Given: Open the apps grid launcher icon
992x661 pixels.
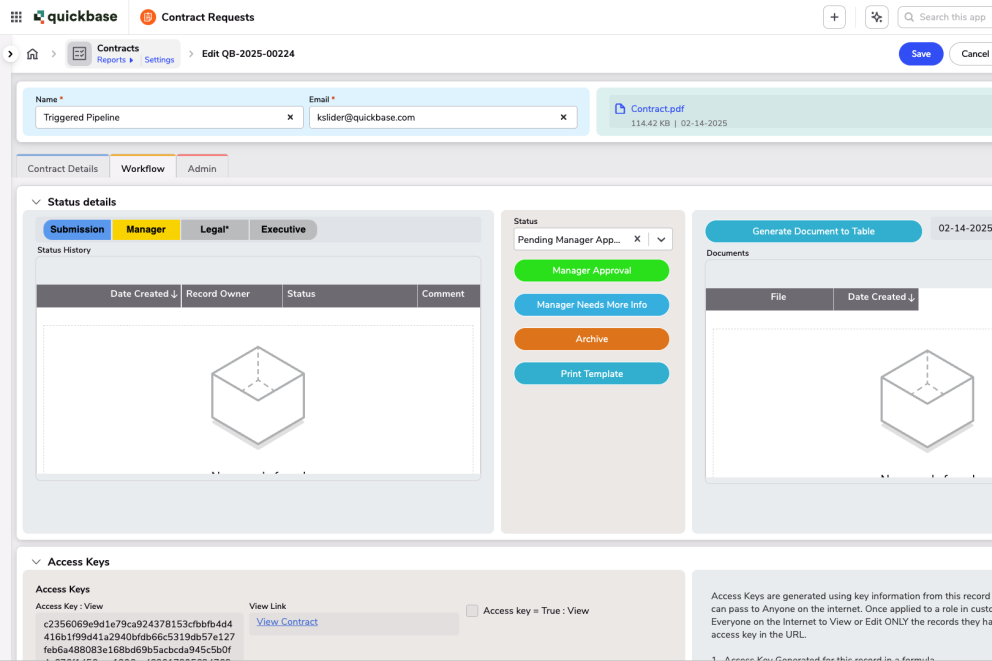Looking at the screenshot, I should [x=14, y=16].
